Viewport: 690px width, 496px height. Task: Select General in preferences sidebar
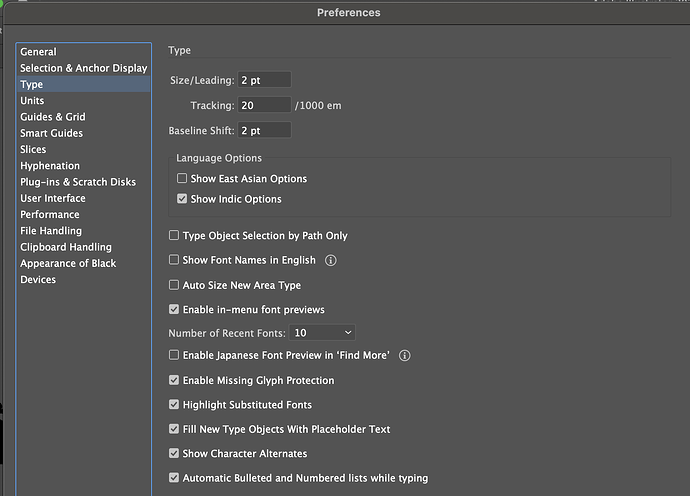[x=39, y=52]
